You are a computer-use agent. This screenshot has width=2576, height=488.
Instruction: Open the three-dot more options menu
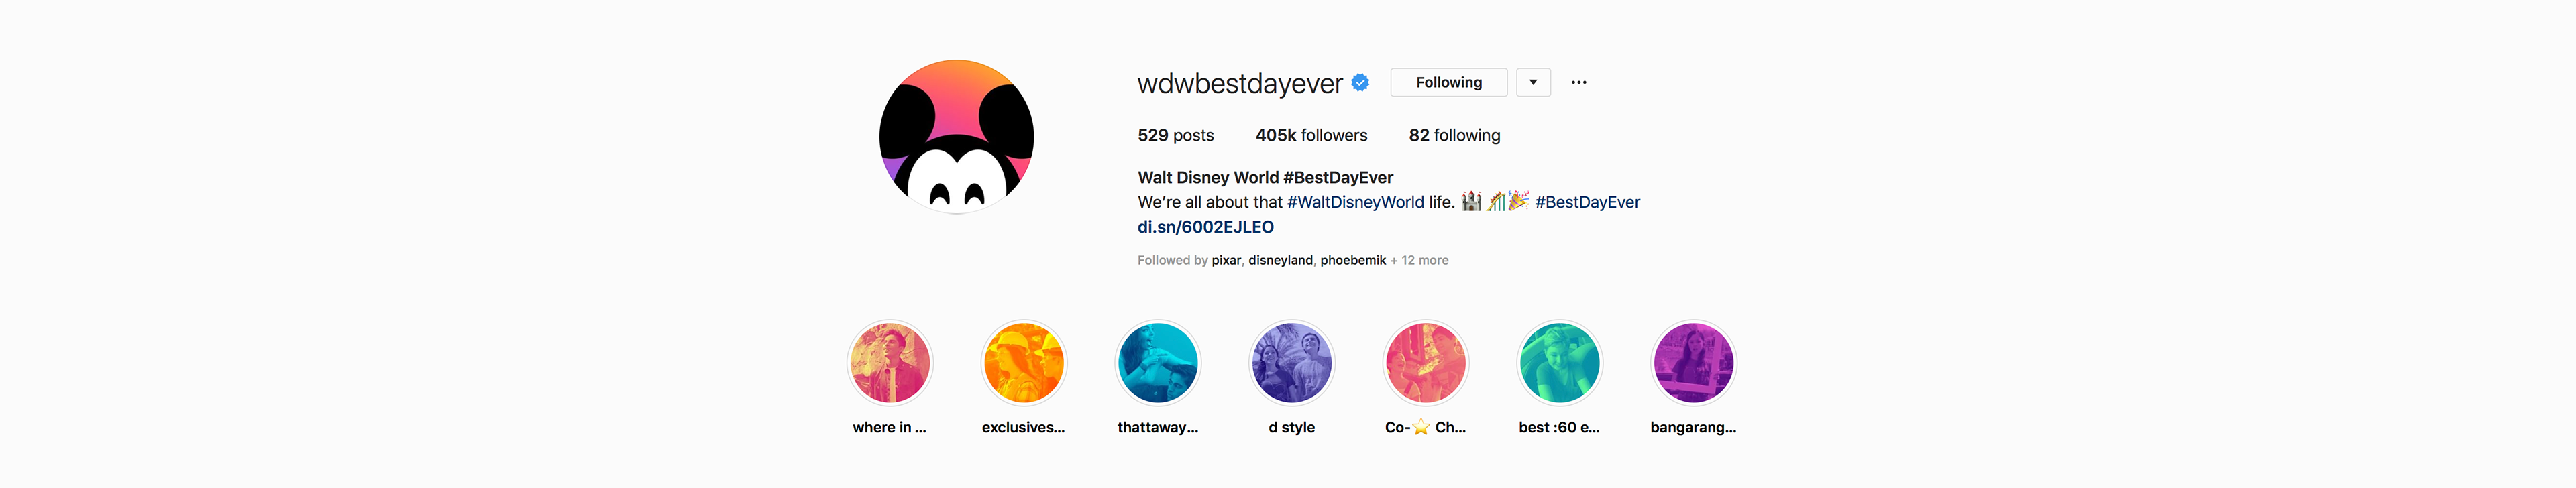point(1578,83)
